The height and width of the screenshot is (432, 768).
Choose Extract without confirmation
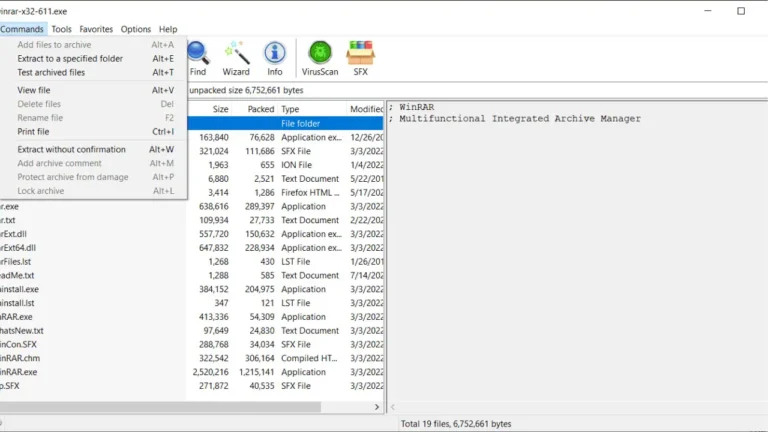[94, 149]
